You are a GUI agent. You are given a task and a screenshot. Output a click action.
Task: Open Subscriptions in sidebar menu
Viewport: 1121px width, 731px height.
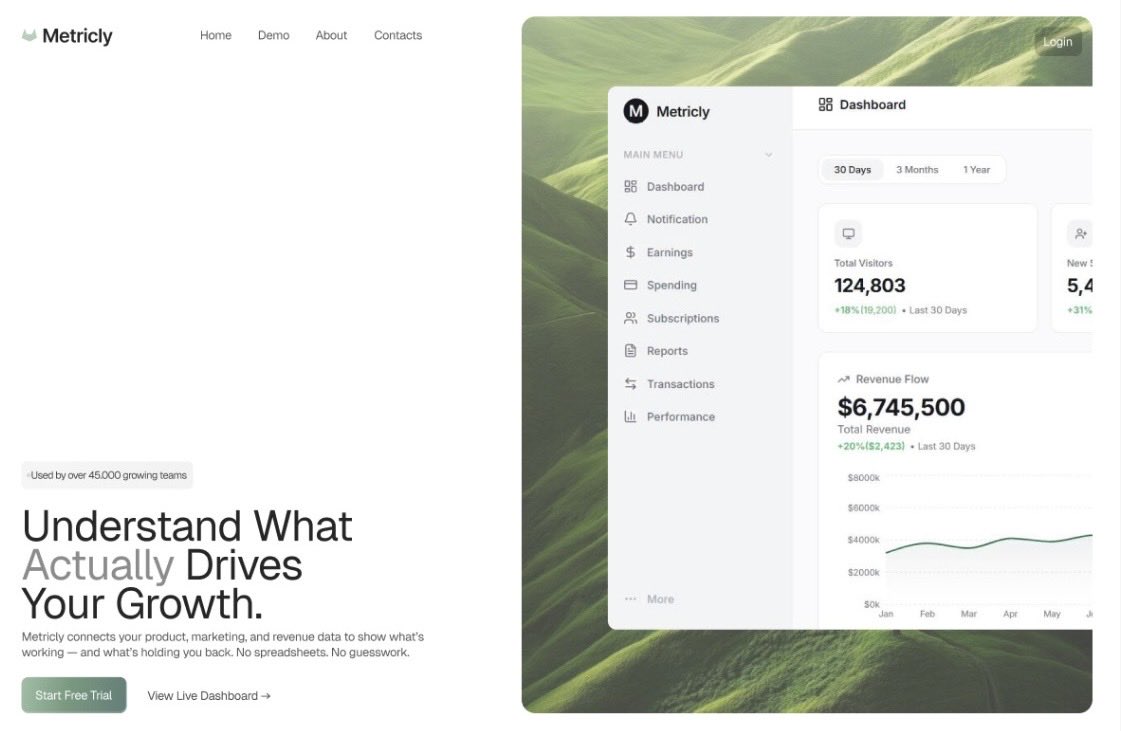(683, 318)
